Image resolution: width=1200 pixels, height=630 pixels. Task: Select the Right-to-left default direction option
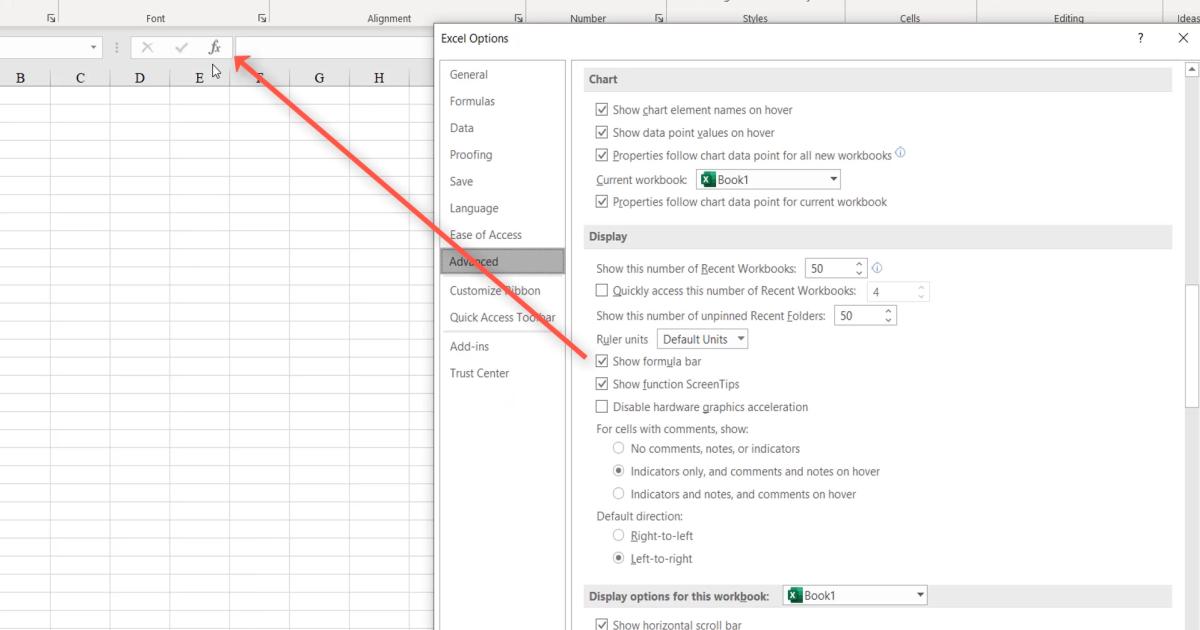point(619,535)
